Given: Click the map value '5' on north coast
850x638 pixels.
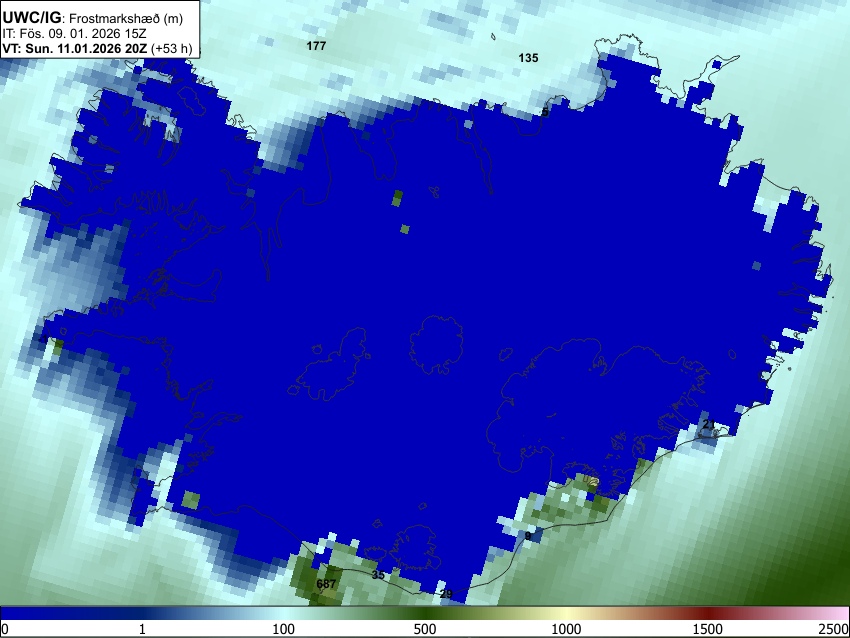Looking at the screenshot, I should [545, 112].
